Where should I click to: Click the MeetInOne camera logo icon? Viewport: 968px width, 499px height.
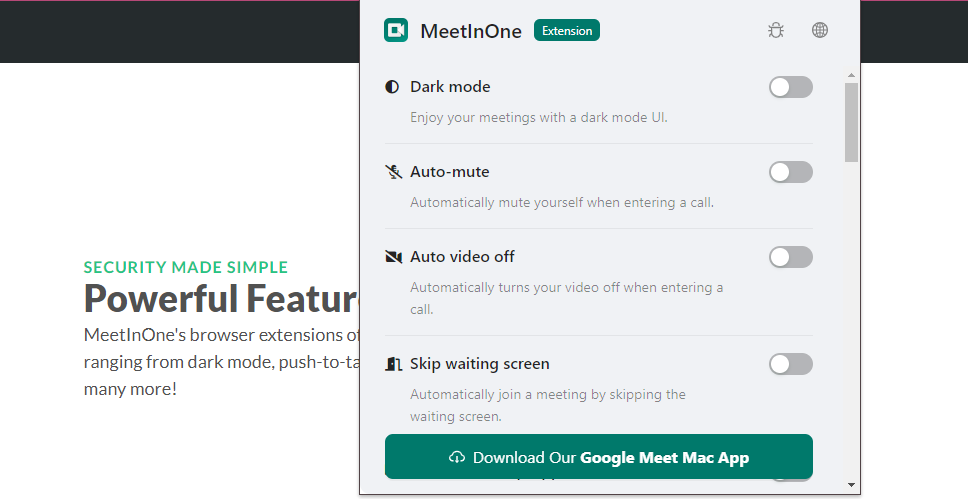click(x=396, y=30)
